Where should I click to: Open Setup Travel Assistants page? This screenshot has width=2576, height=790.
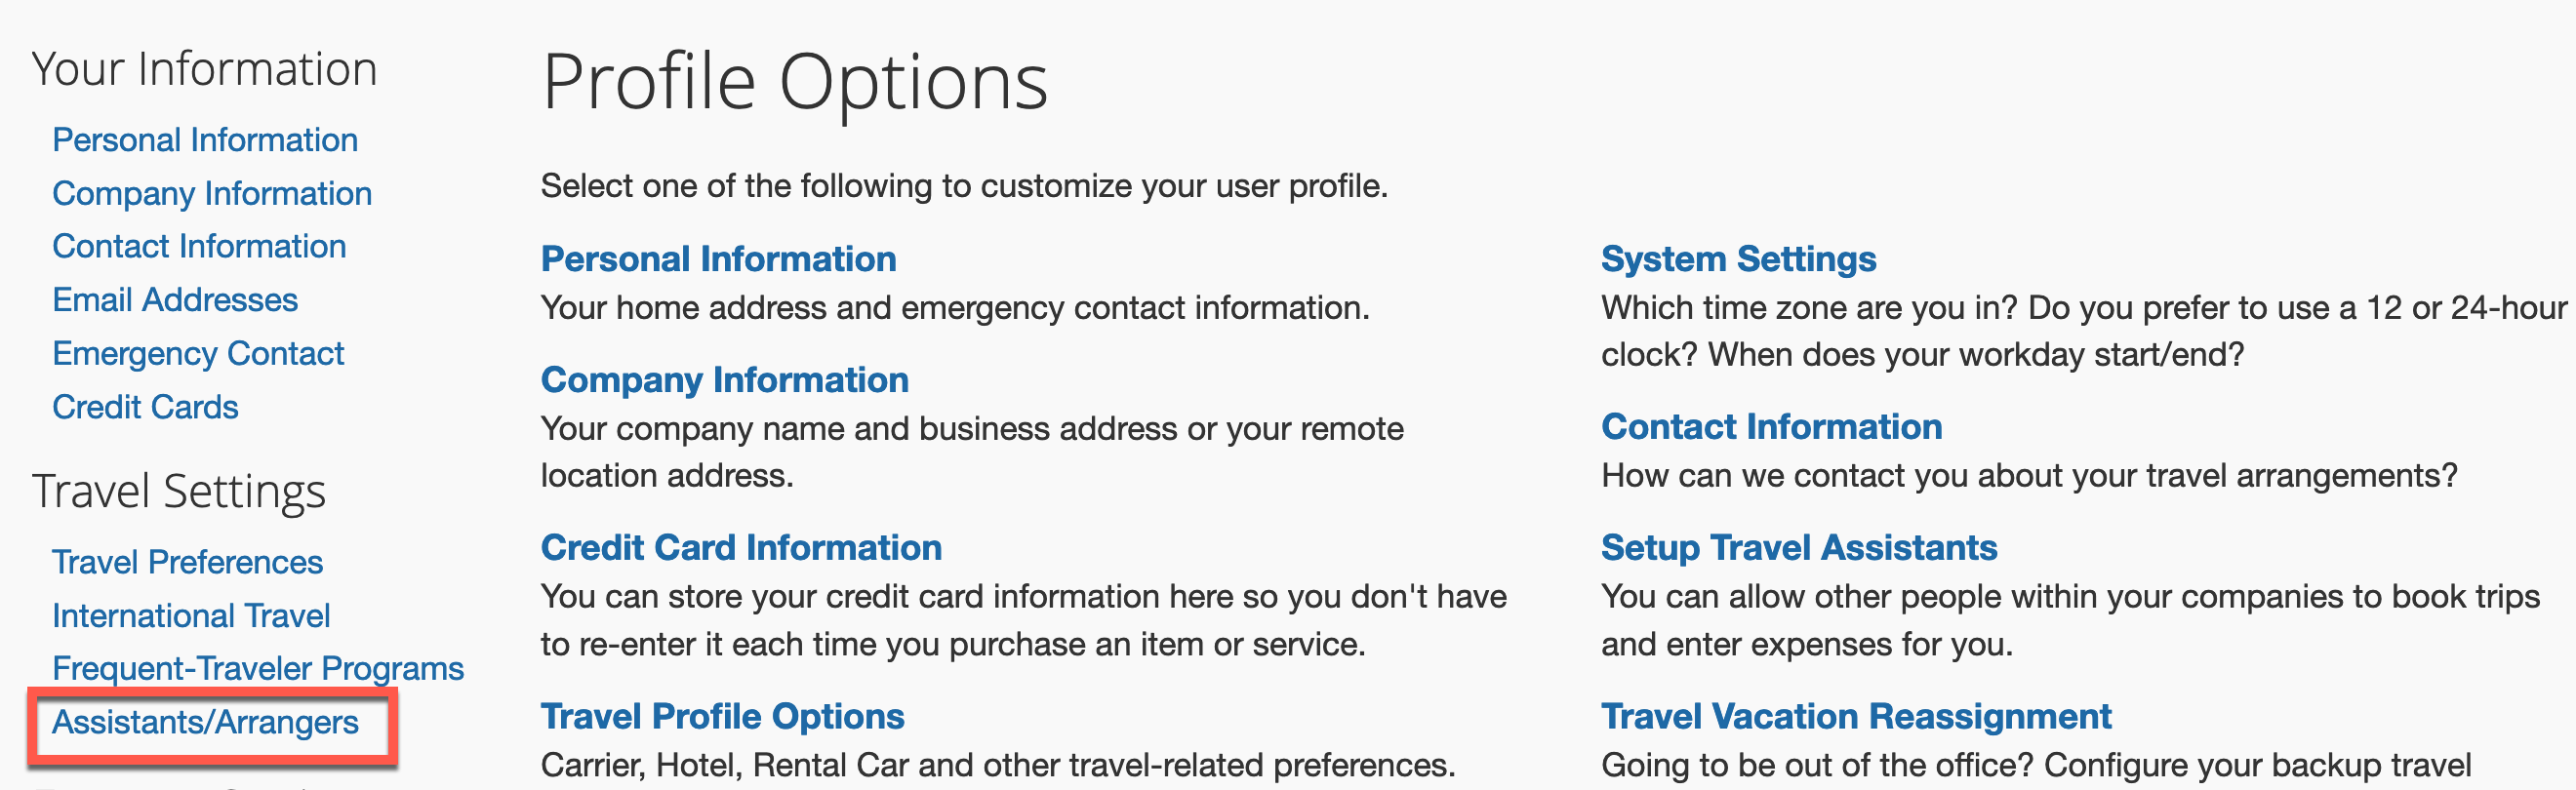[1800, 547]
